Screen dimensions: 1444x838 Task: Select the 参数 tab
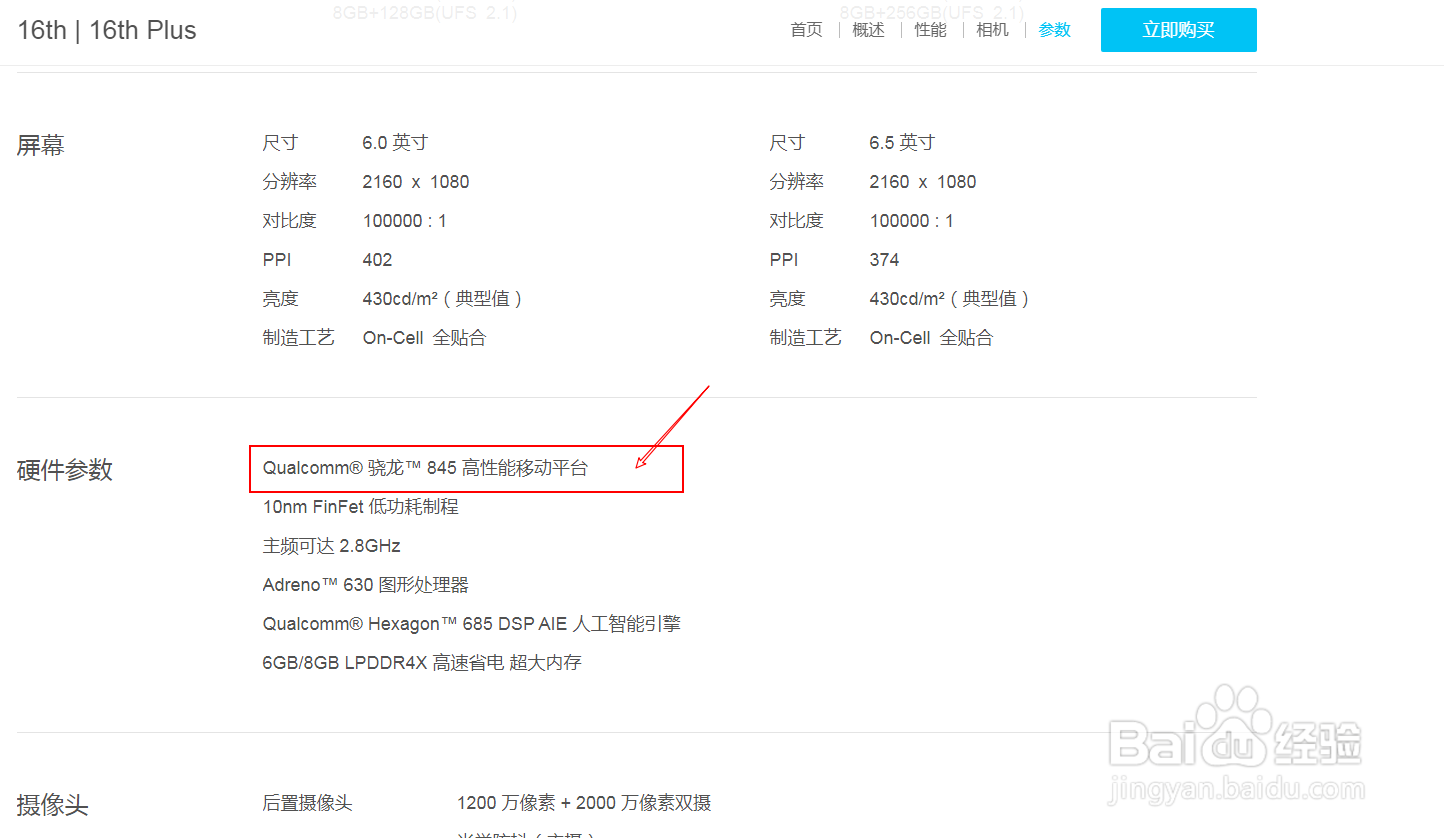[1054, 30]
